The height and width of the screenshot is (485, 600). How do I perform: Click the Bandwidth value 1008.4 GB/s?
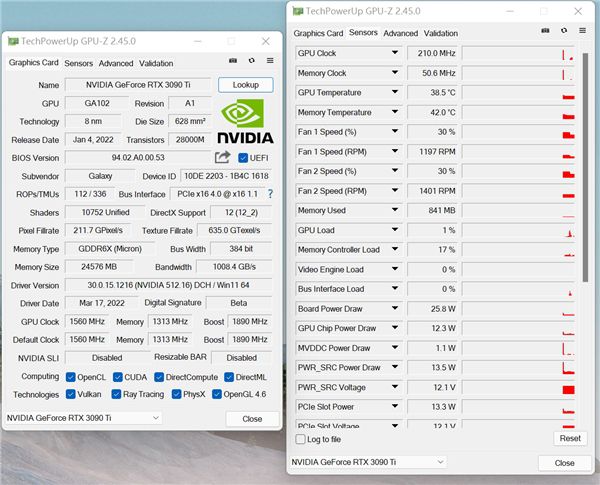234,267
